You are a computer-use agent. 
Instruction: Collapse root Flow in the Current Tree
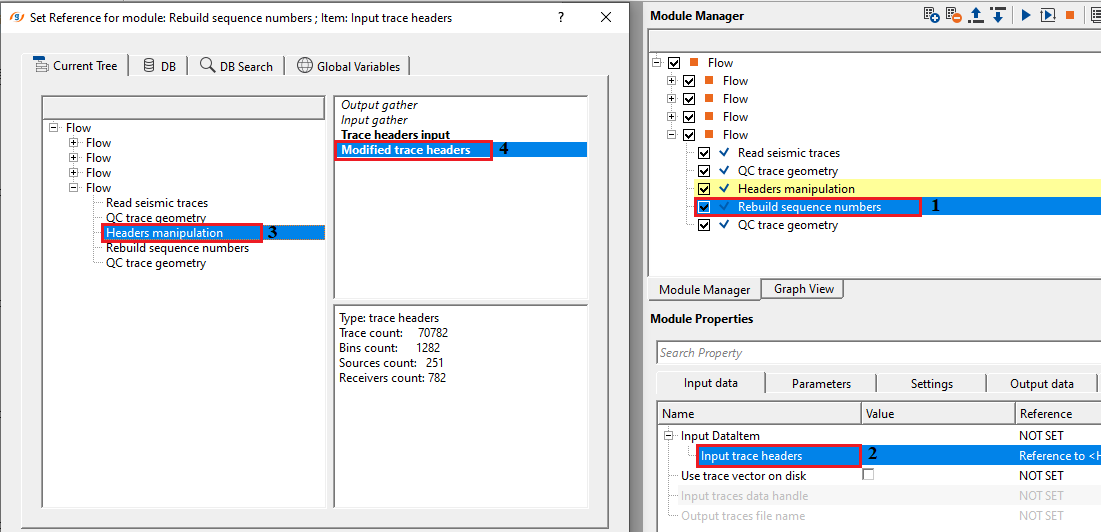tap(53, 128)
